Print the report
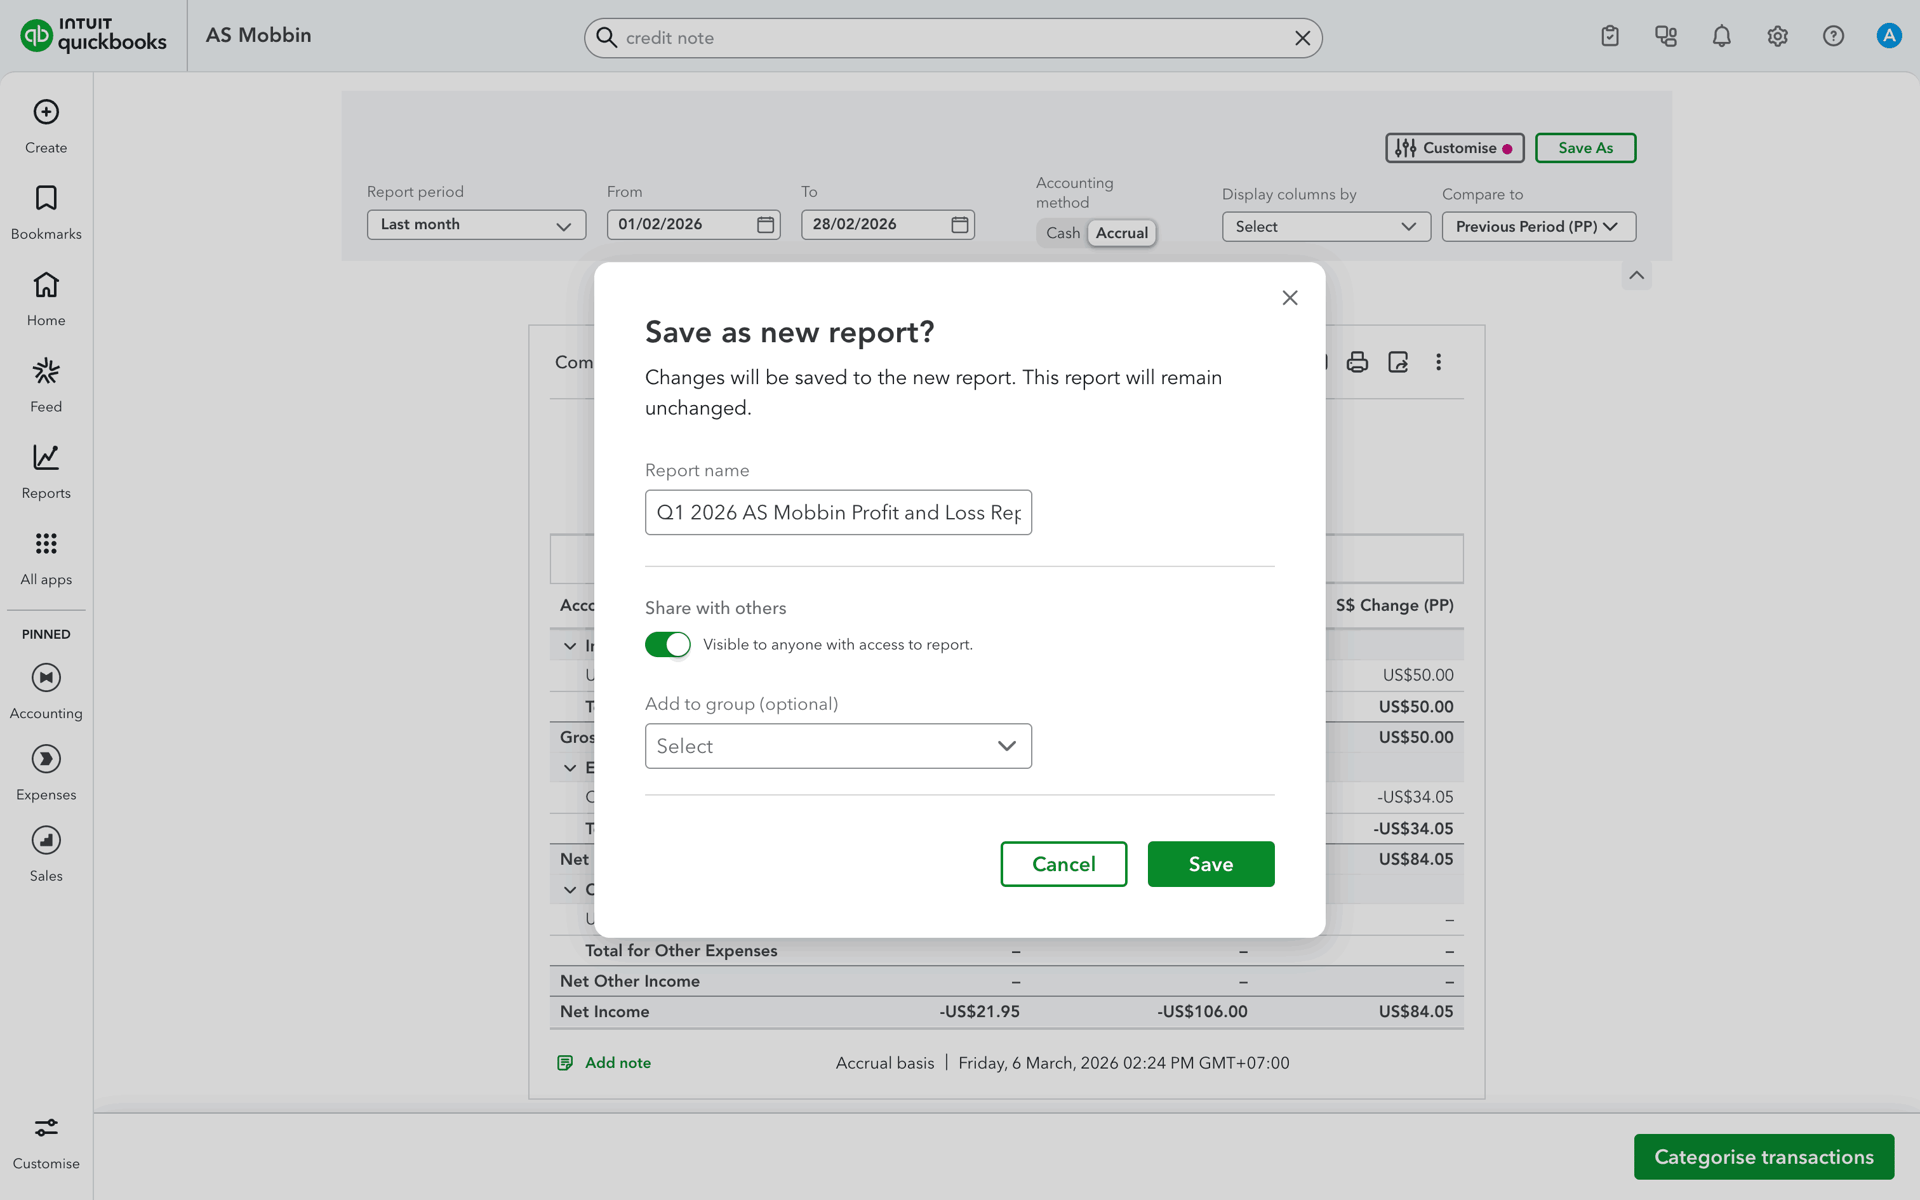 (x=1357, y=362)
